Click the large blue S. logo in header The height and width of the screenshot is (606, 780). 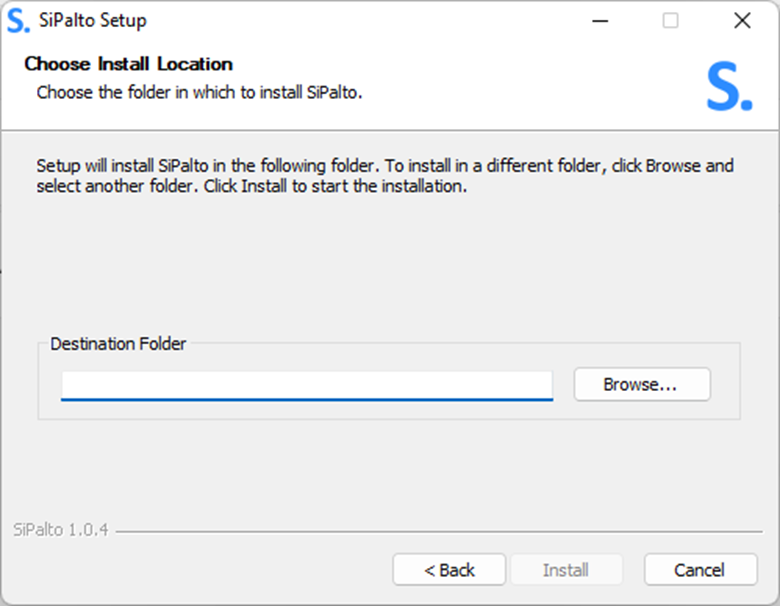729,87
